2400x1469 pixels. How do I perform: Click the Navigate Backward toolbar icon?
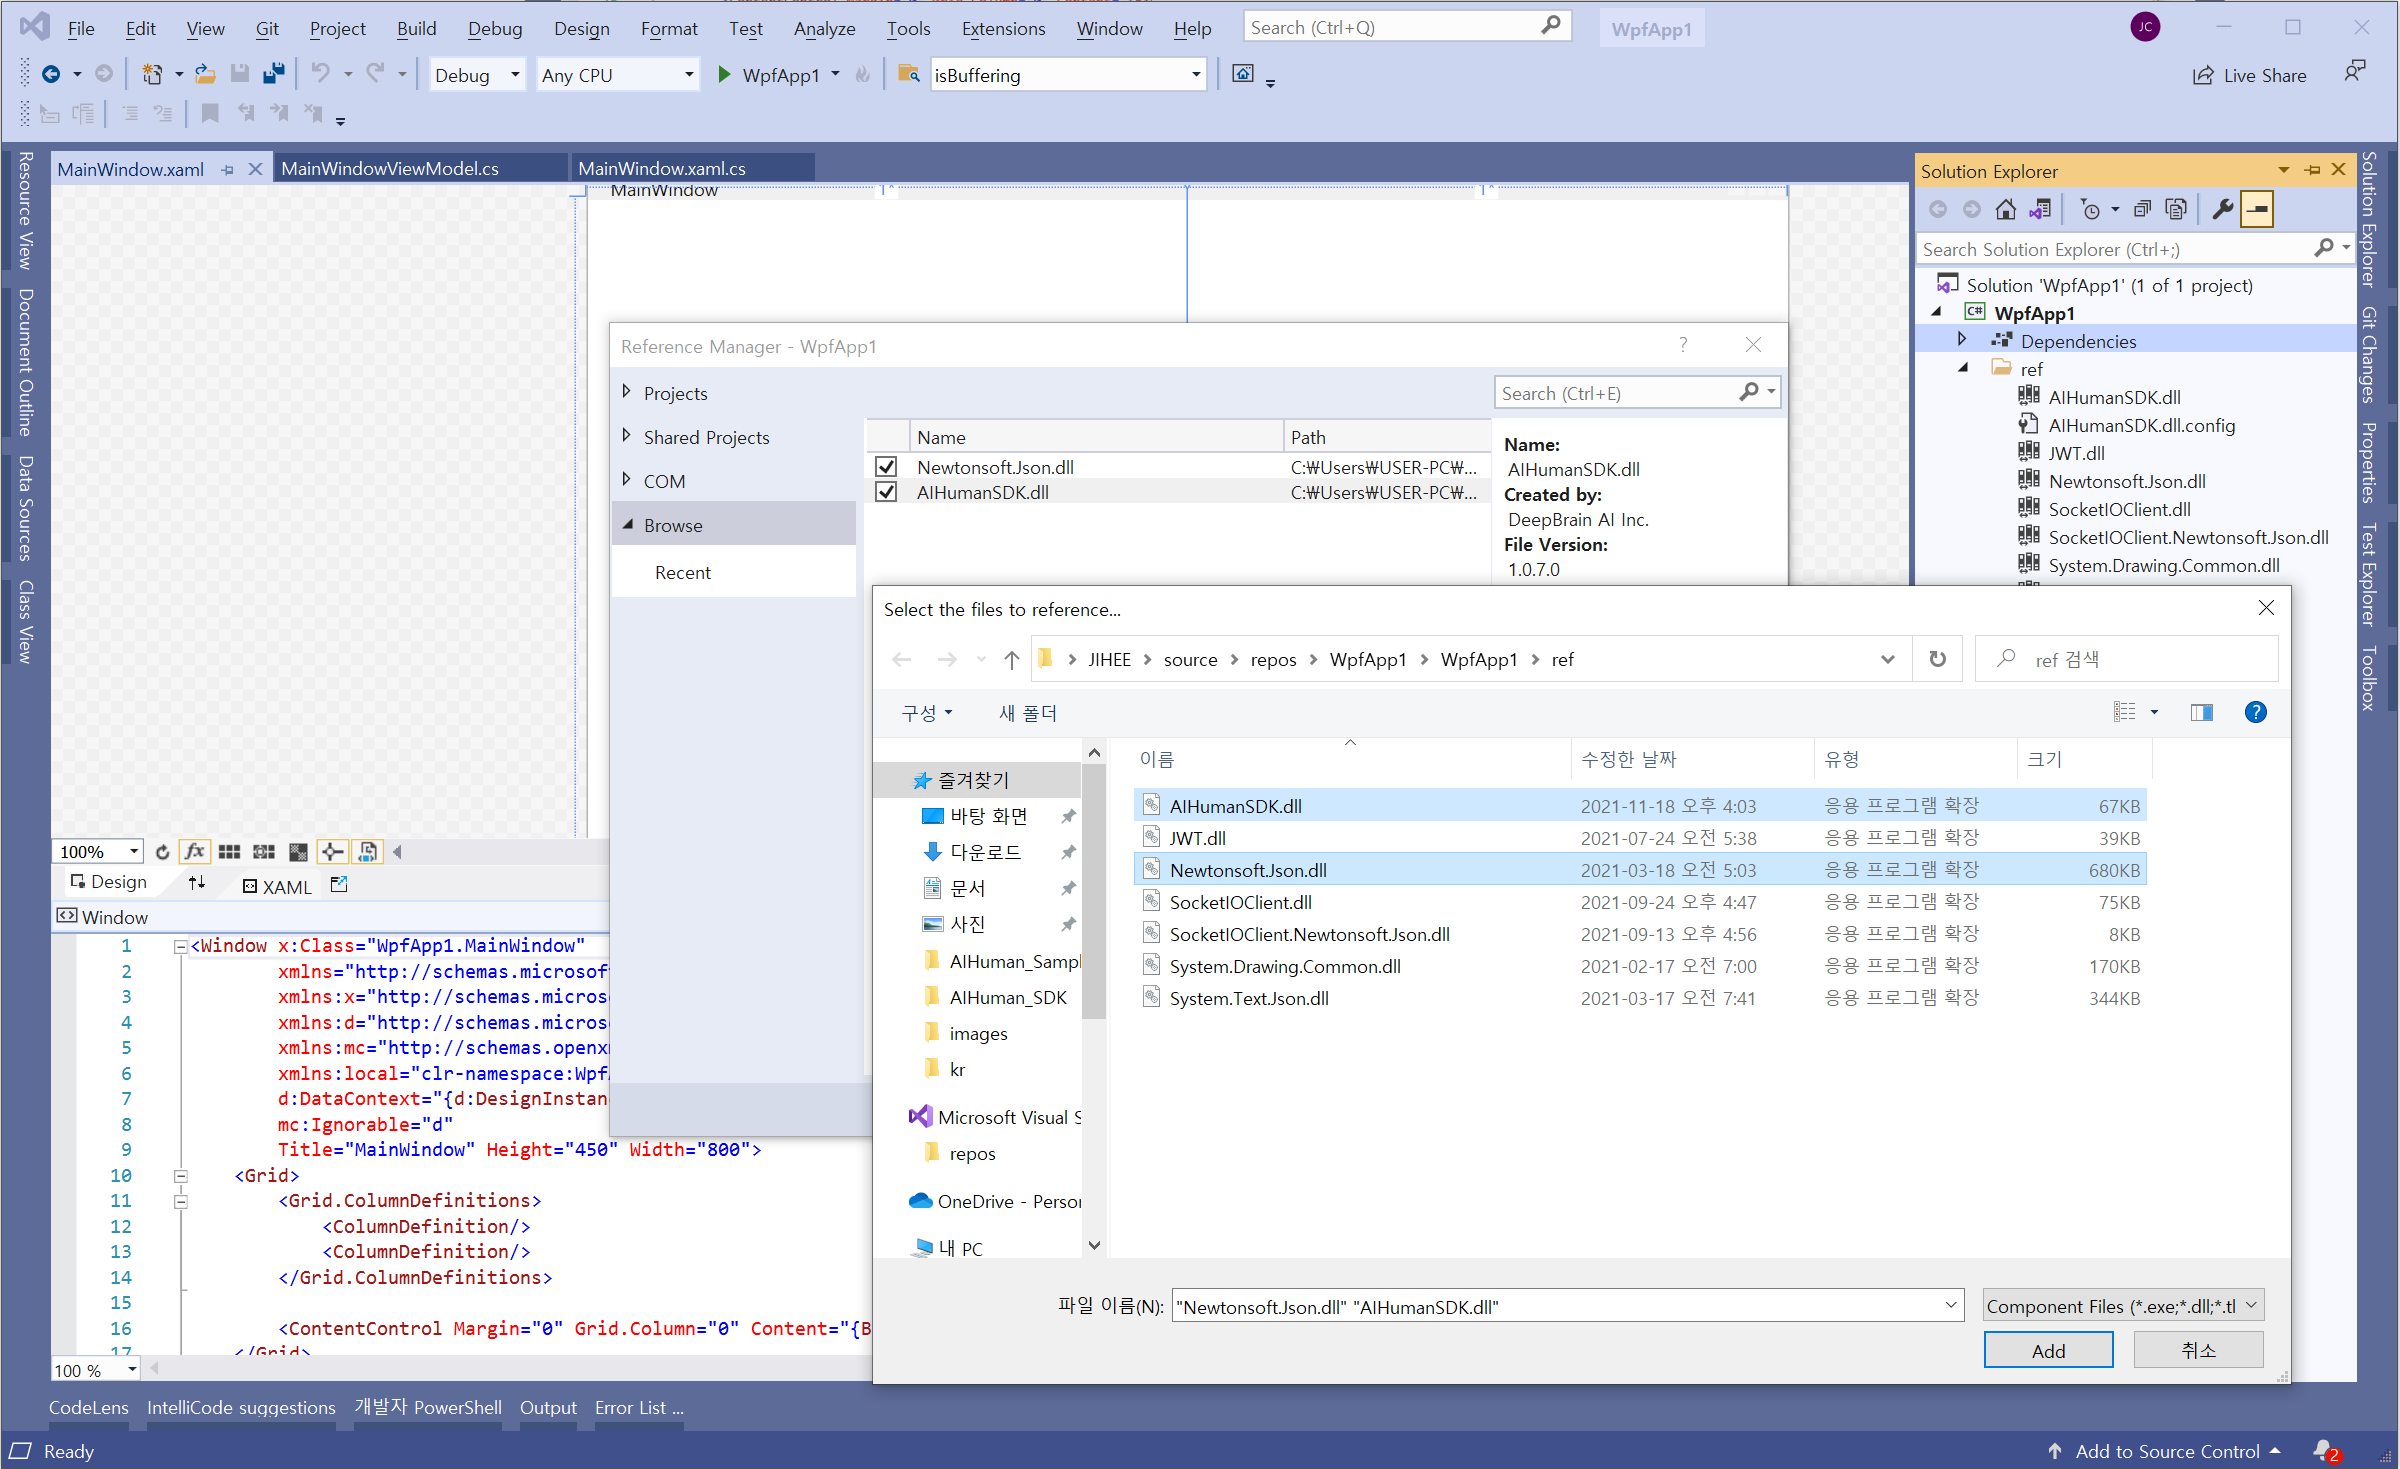coord(51,75)
